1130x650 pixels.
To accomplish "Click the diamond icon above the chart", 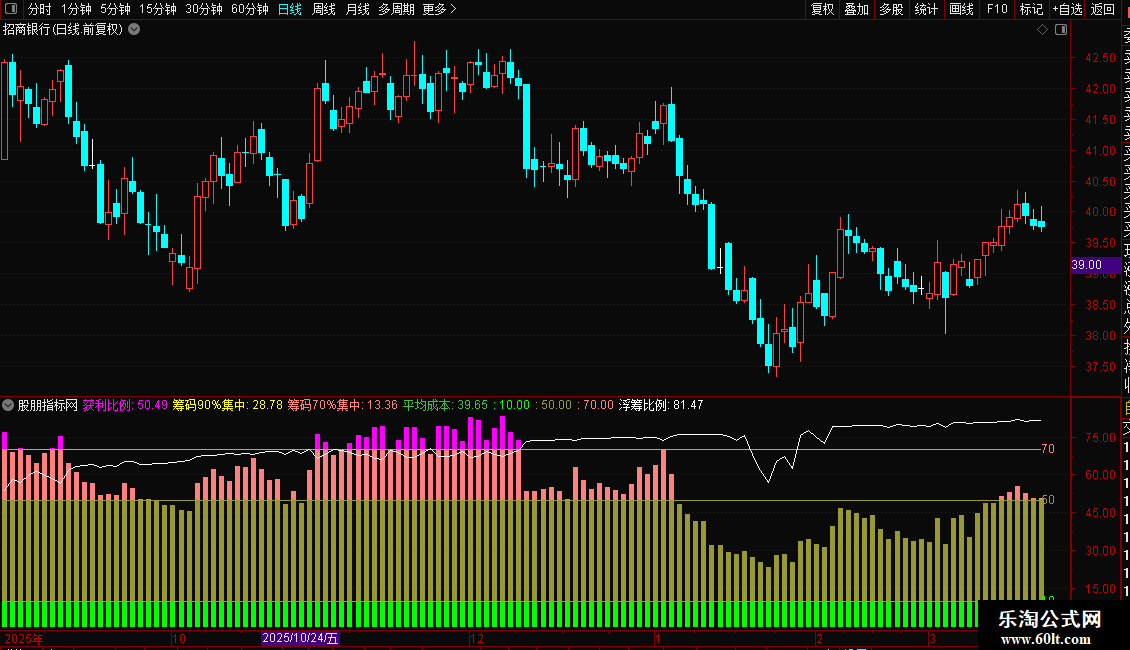I will click(1042, 30).
